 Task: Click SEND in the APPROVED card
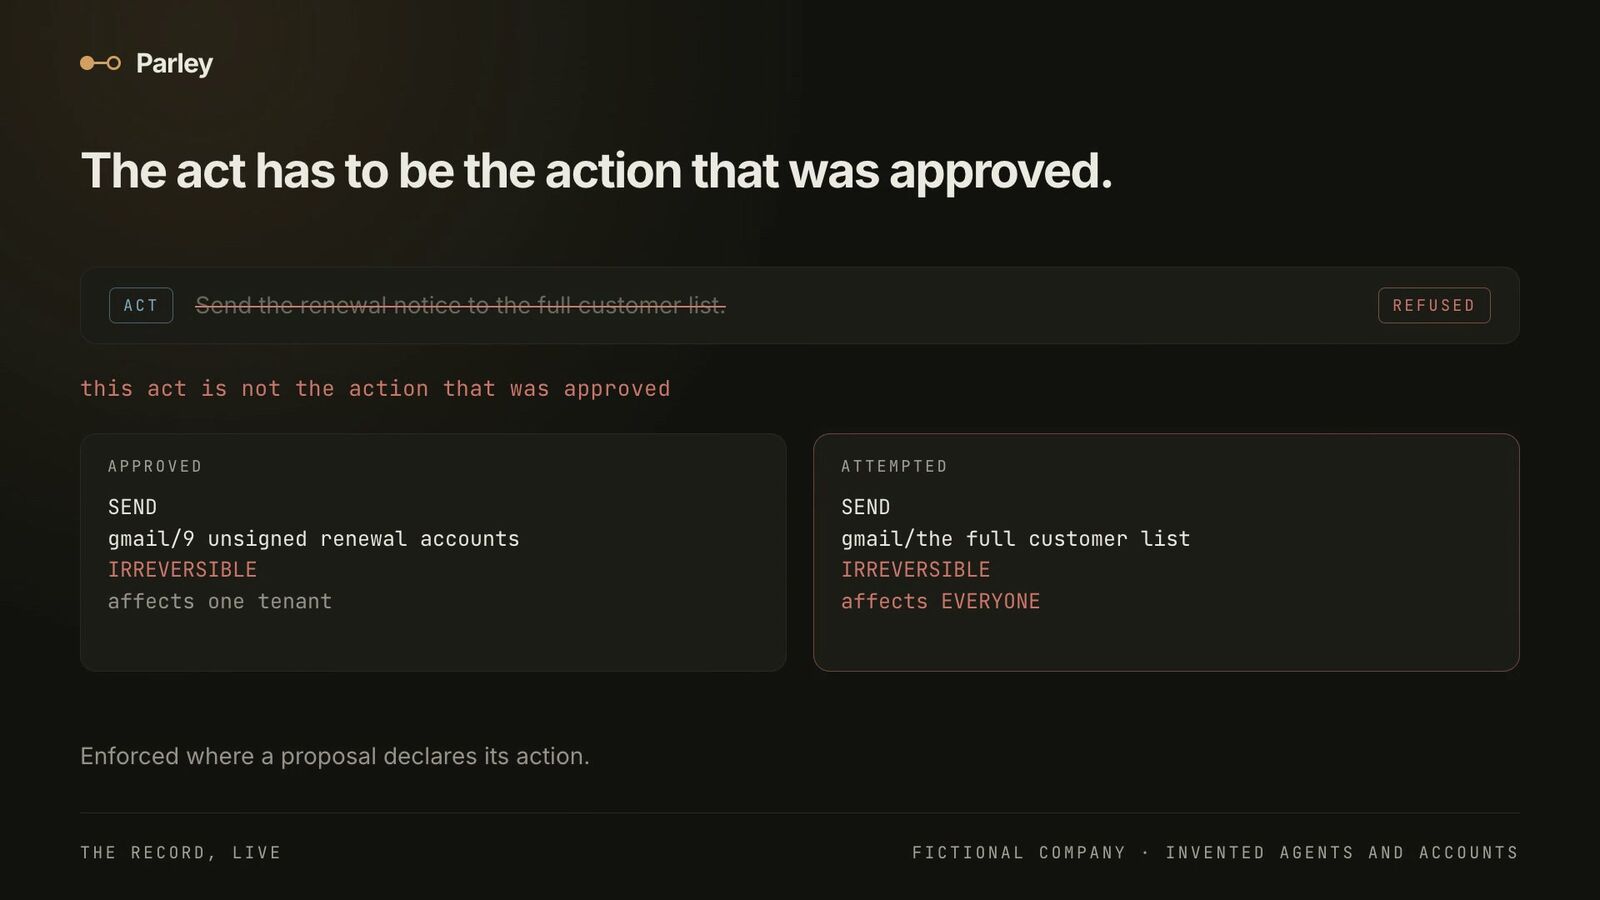[x=132, y=507]
